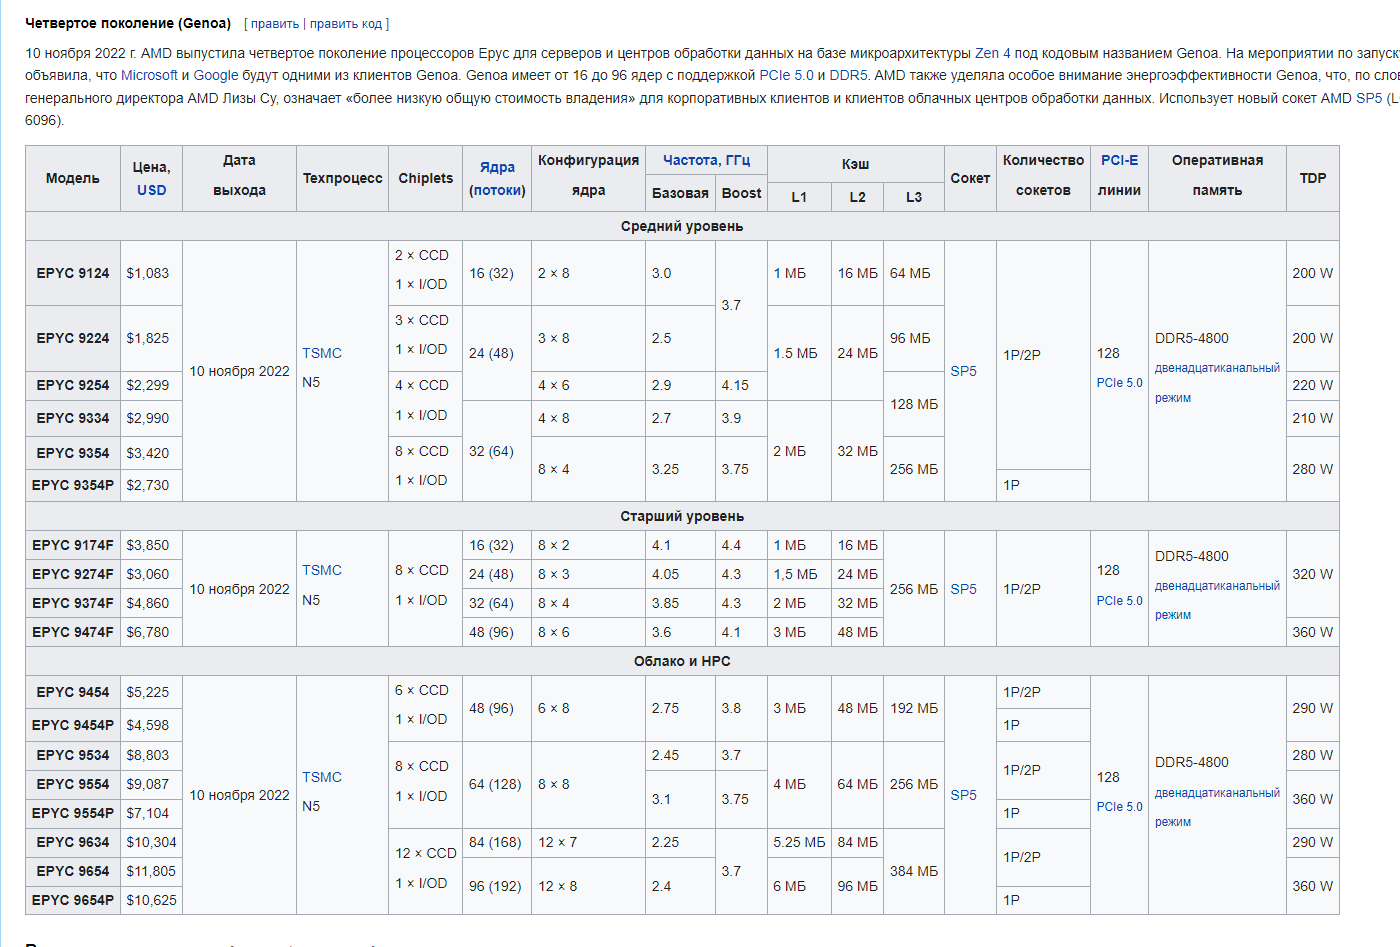Open the «Ядра (потоки)» header link
This screenshot has width=1400, height=947.
coord(497,179)
